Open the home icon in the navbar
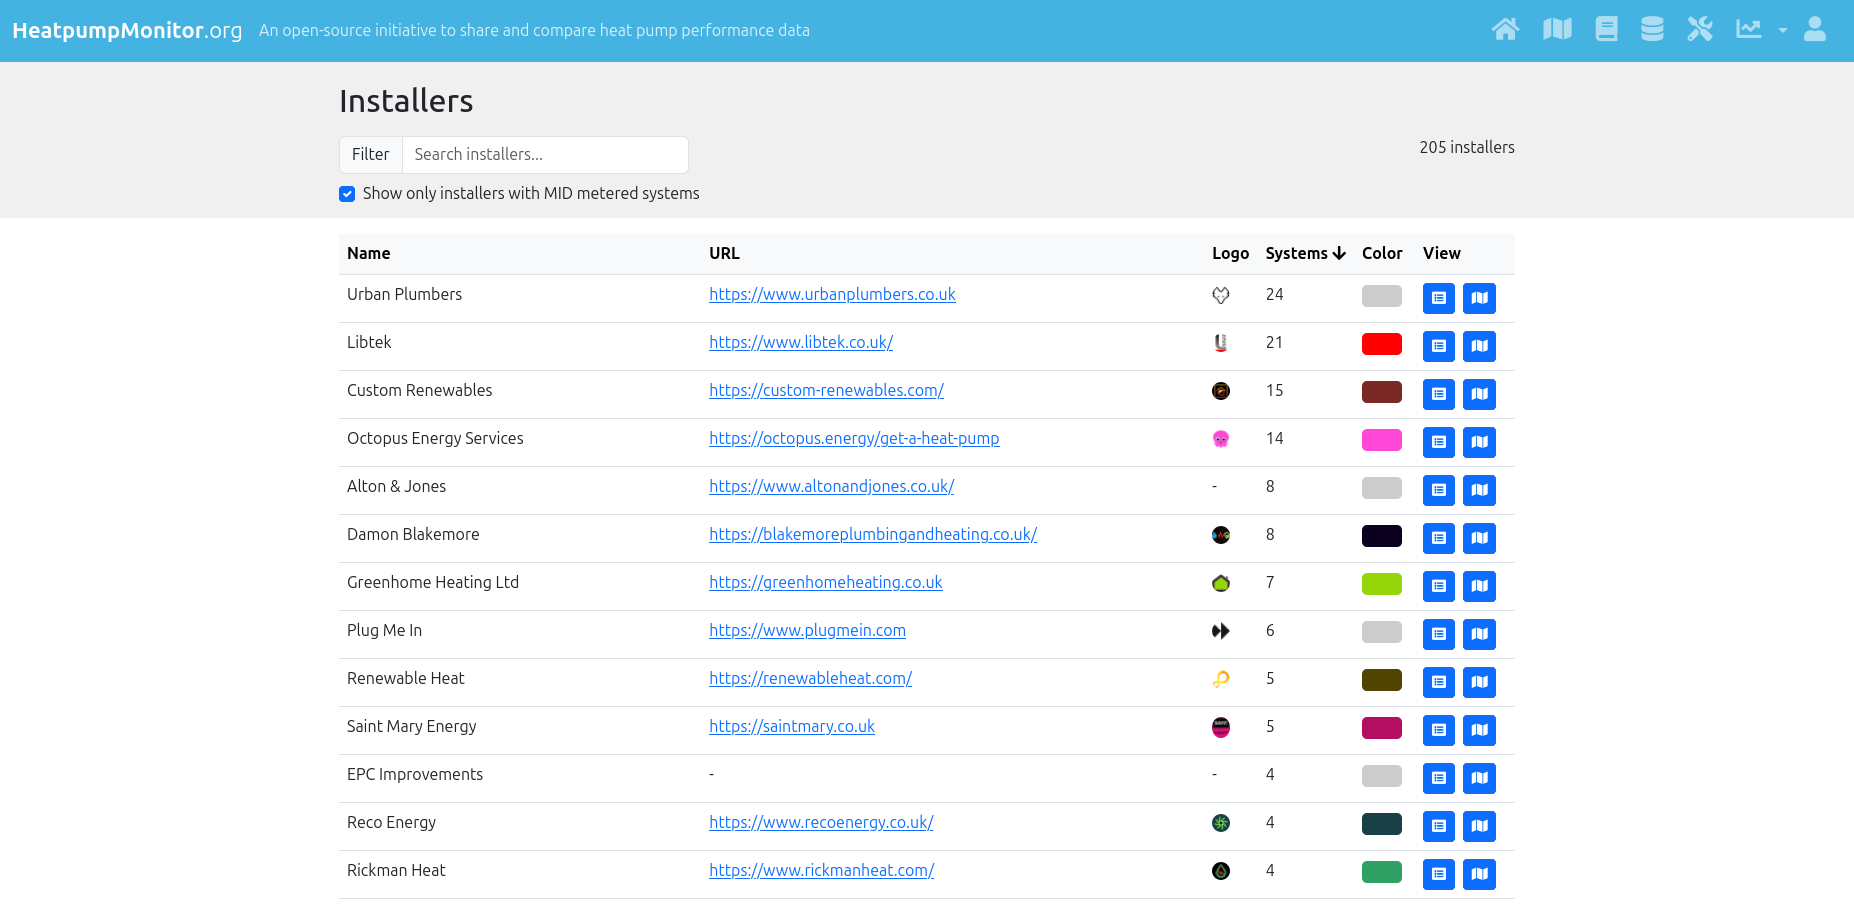 (1505, 29)
